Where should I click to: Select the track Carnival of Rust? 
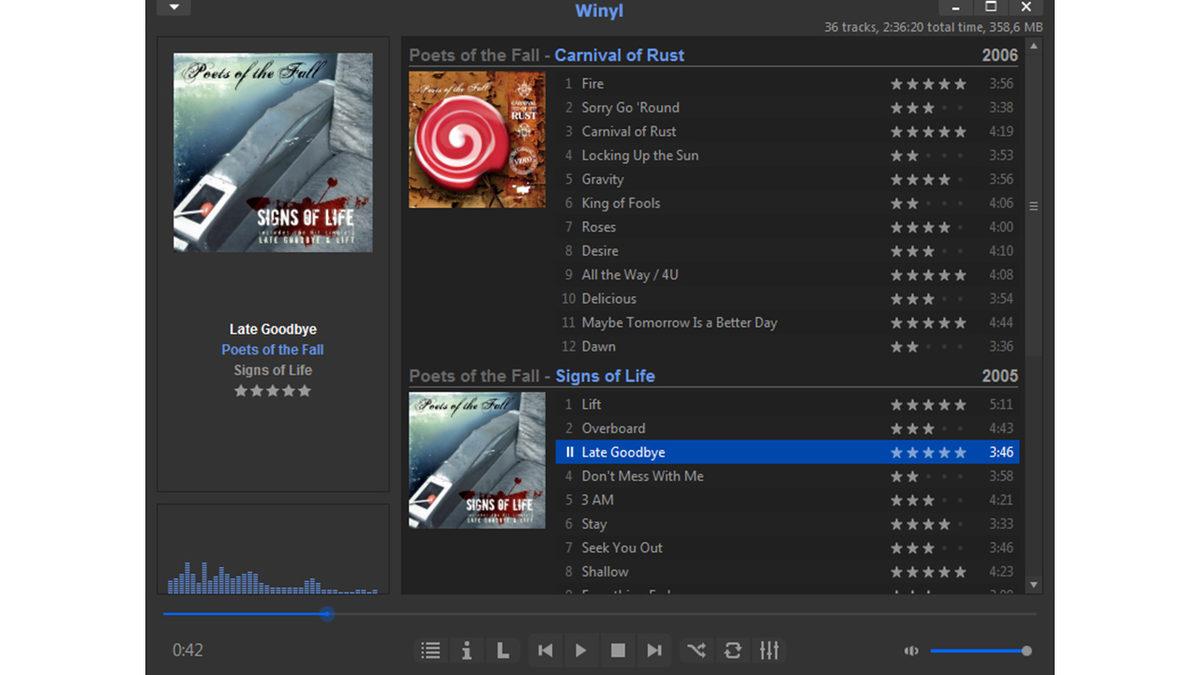pos(628,131)
